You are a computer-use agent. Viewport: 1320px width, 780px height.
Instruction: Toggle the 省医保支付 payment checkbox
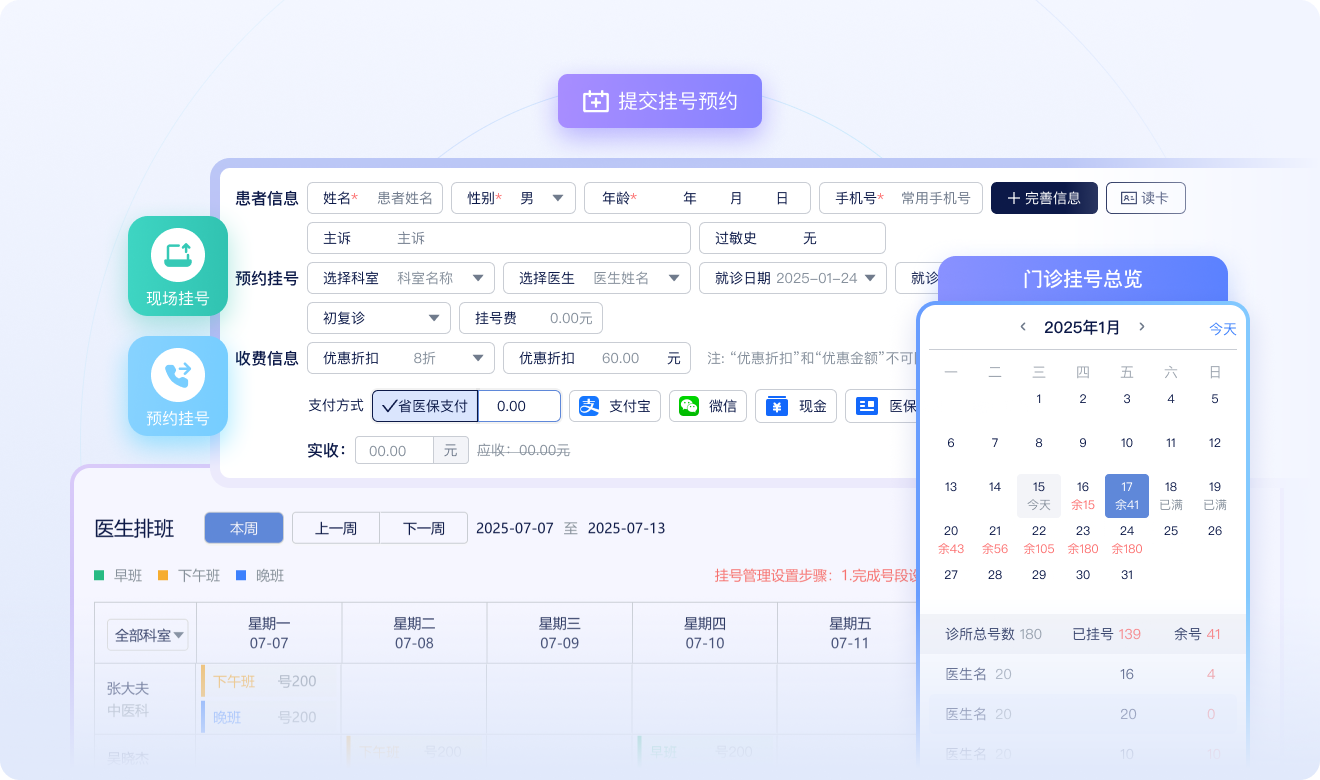(425, 406)
